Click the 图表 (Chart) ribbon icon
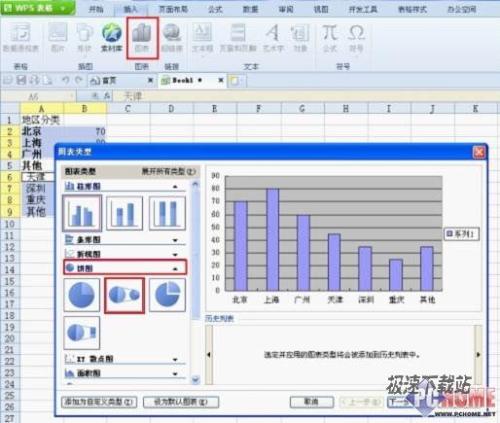500x423 pixels. [x=142, y=37]
